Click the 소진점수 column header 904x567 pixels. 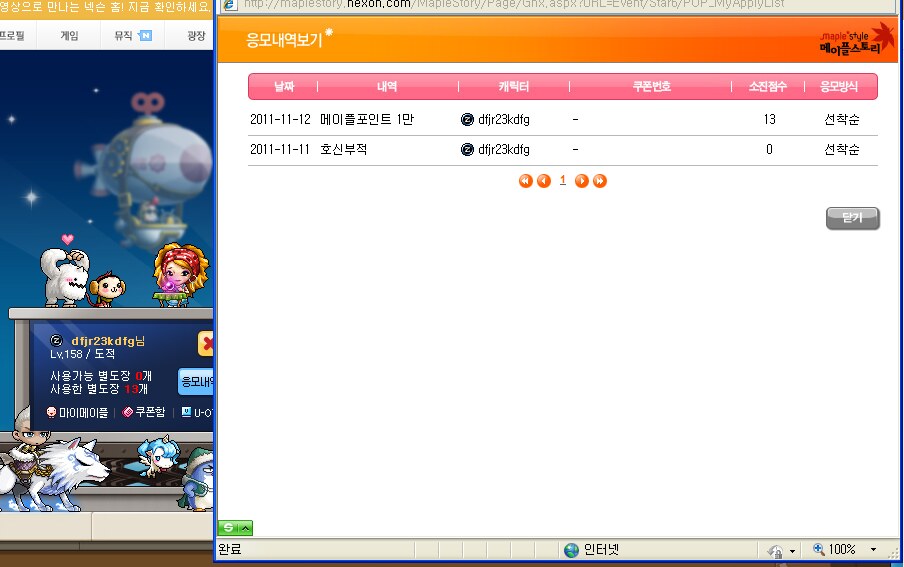(x=767, y=87)
